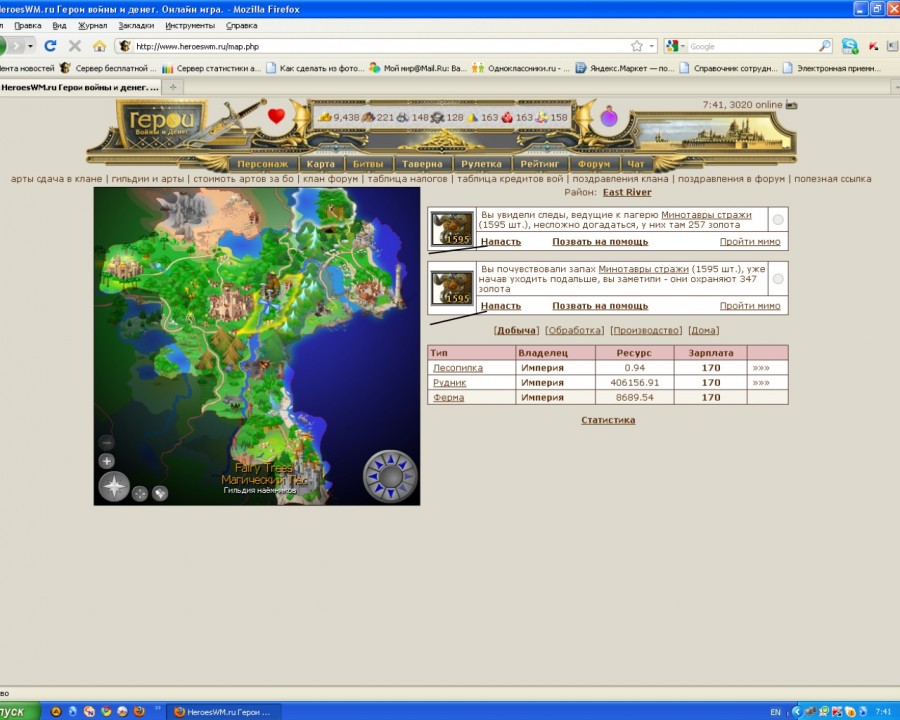Click the purple mana potion icon
This screenshot has width=900, height=720.
[x=608, y=117]
